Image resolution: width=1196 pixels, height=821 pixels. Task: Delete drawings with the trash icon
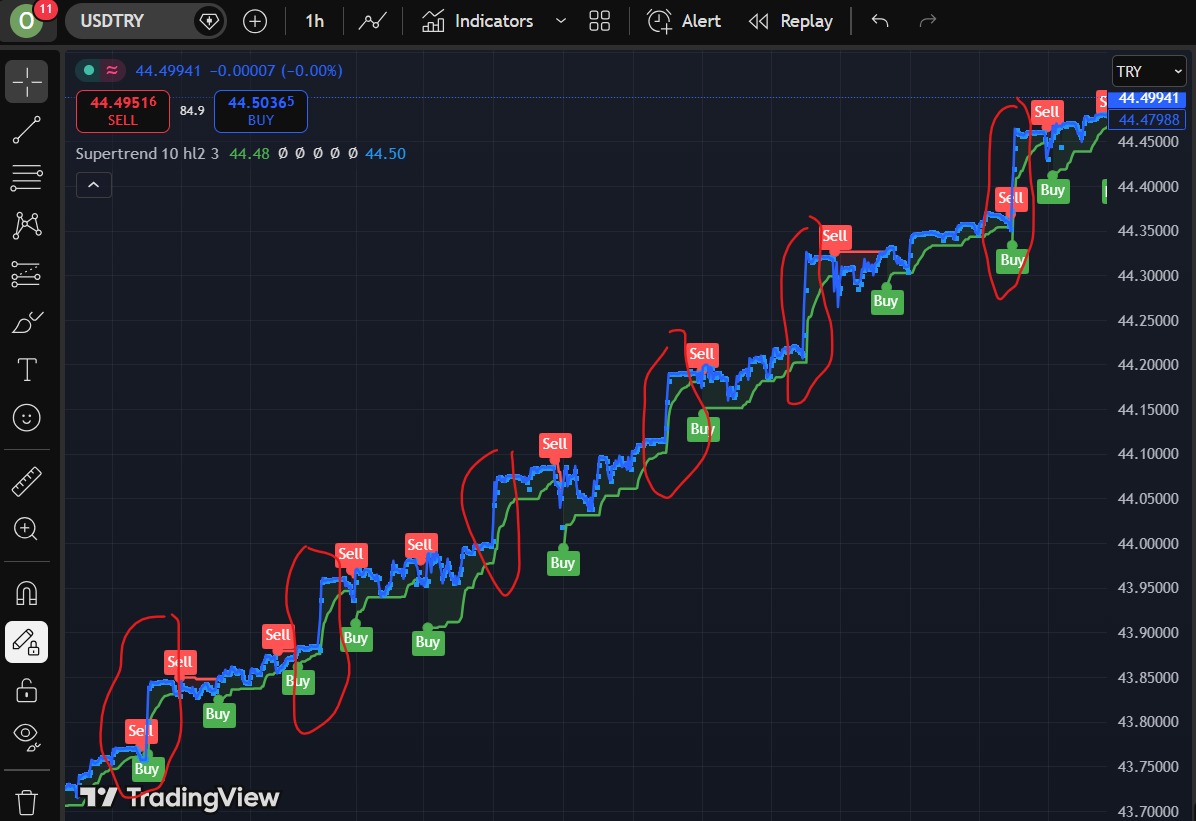(27, 801)
